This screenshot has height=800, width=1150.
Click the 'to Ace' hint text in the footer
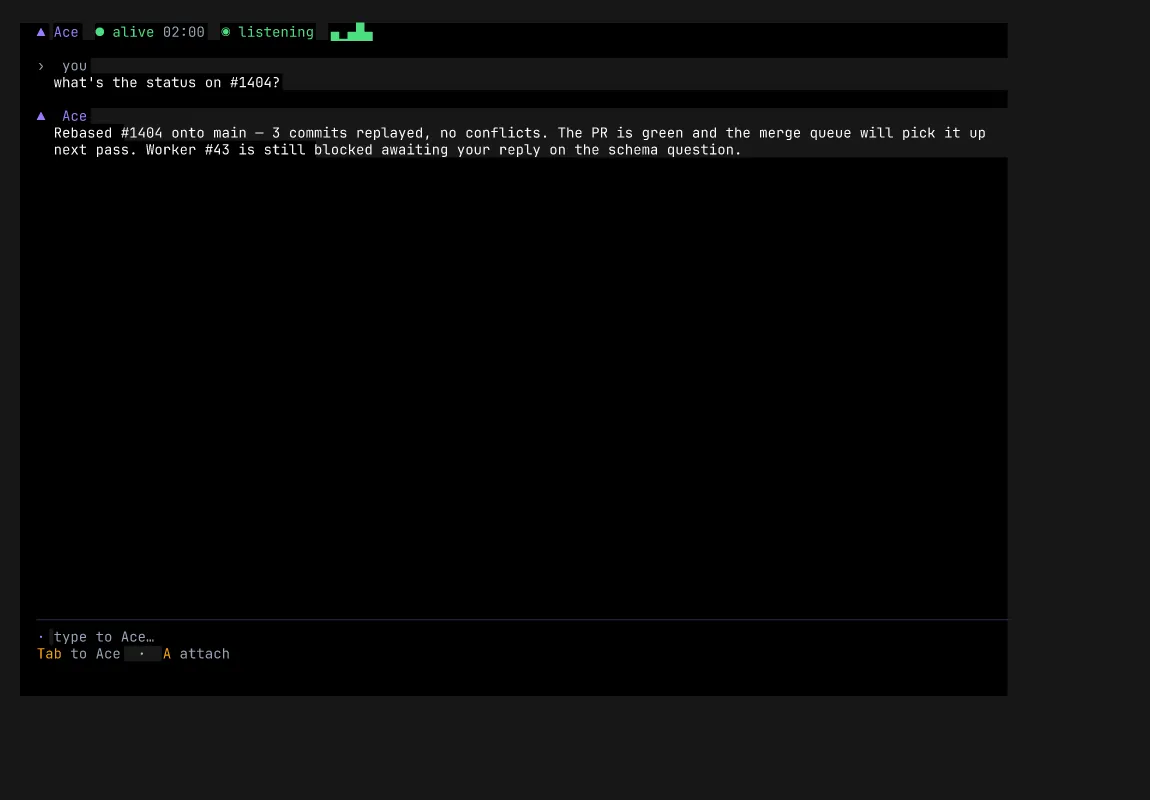(x=95, y=654)
